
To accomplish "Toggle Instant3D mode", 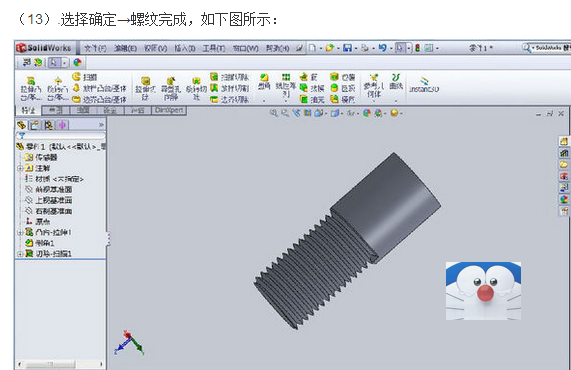I will pyautogui.click(x=424, y=85).
